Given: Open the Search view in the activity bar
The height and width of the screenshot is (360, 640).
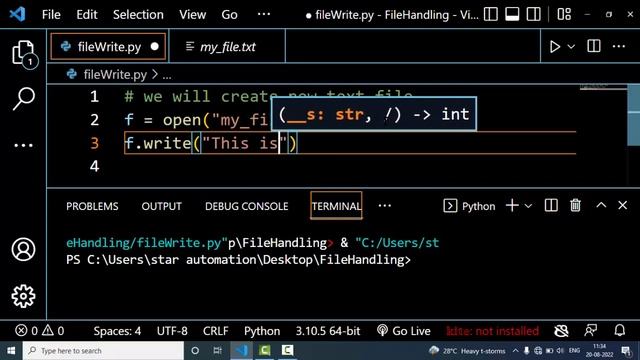Looking at the screenshot, I should coord(23,98).
